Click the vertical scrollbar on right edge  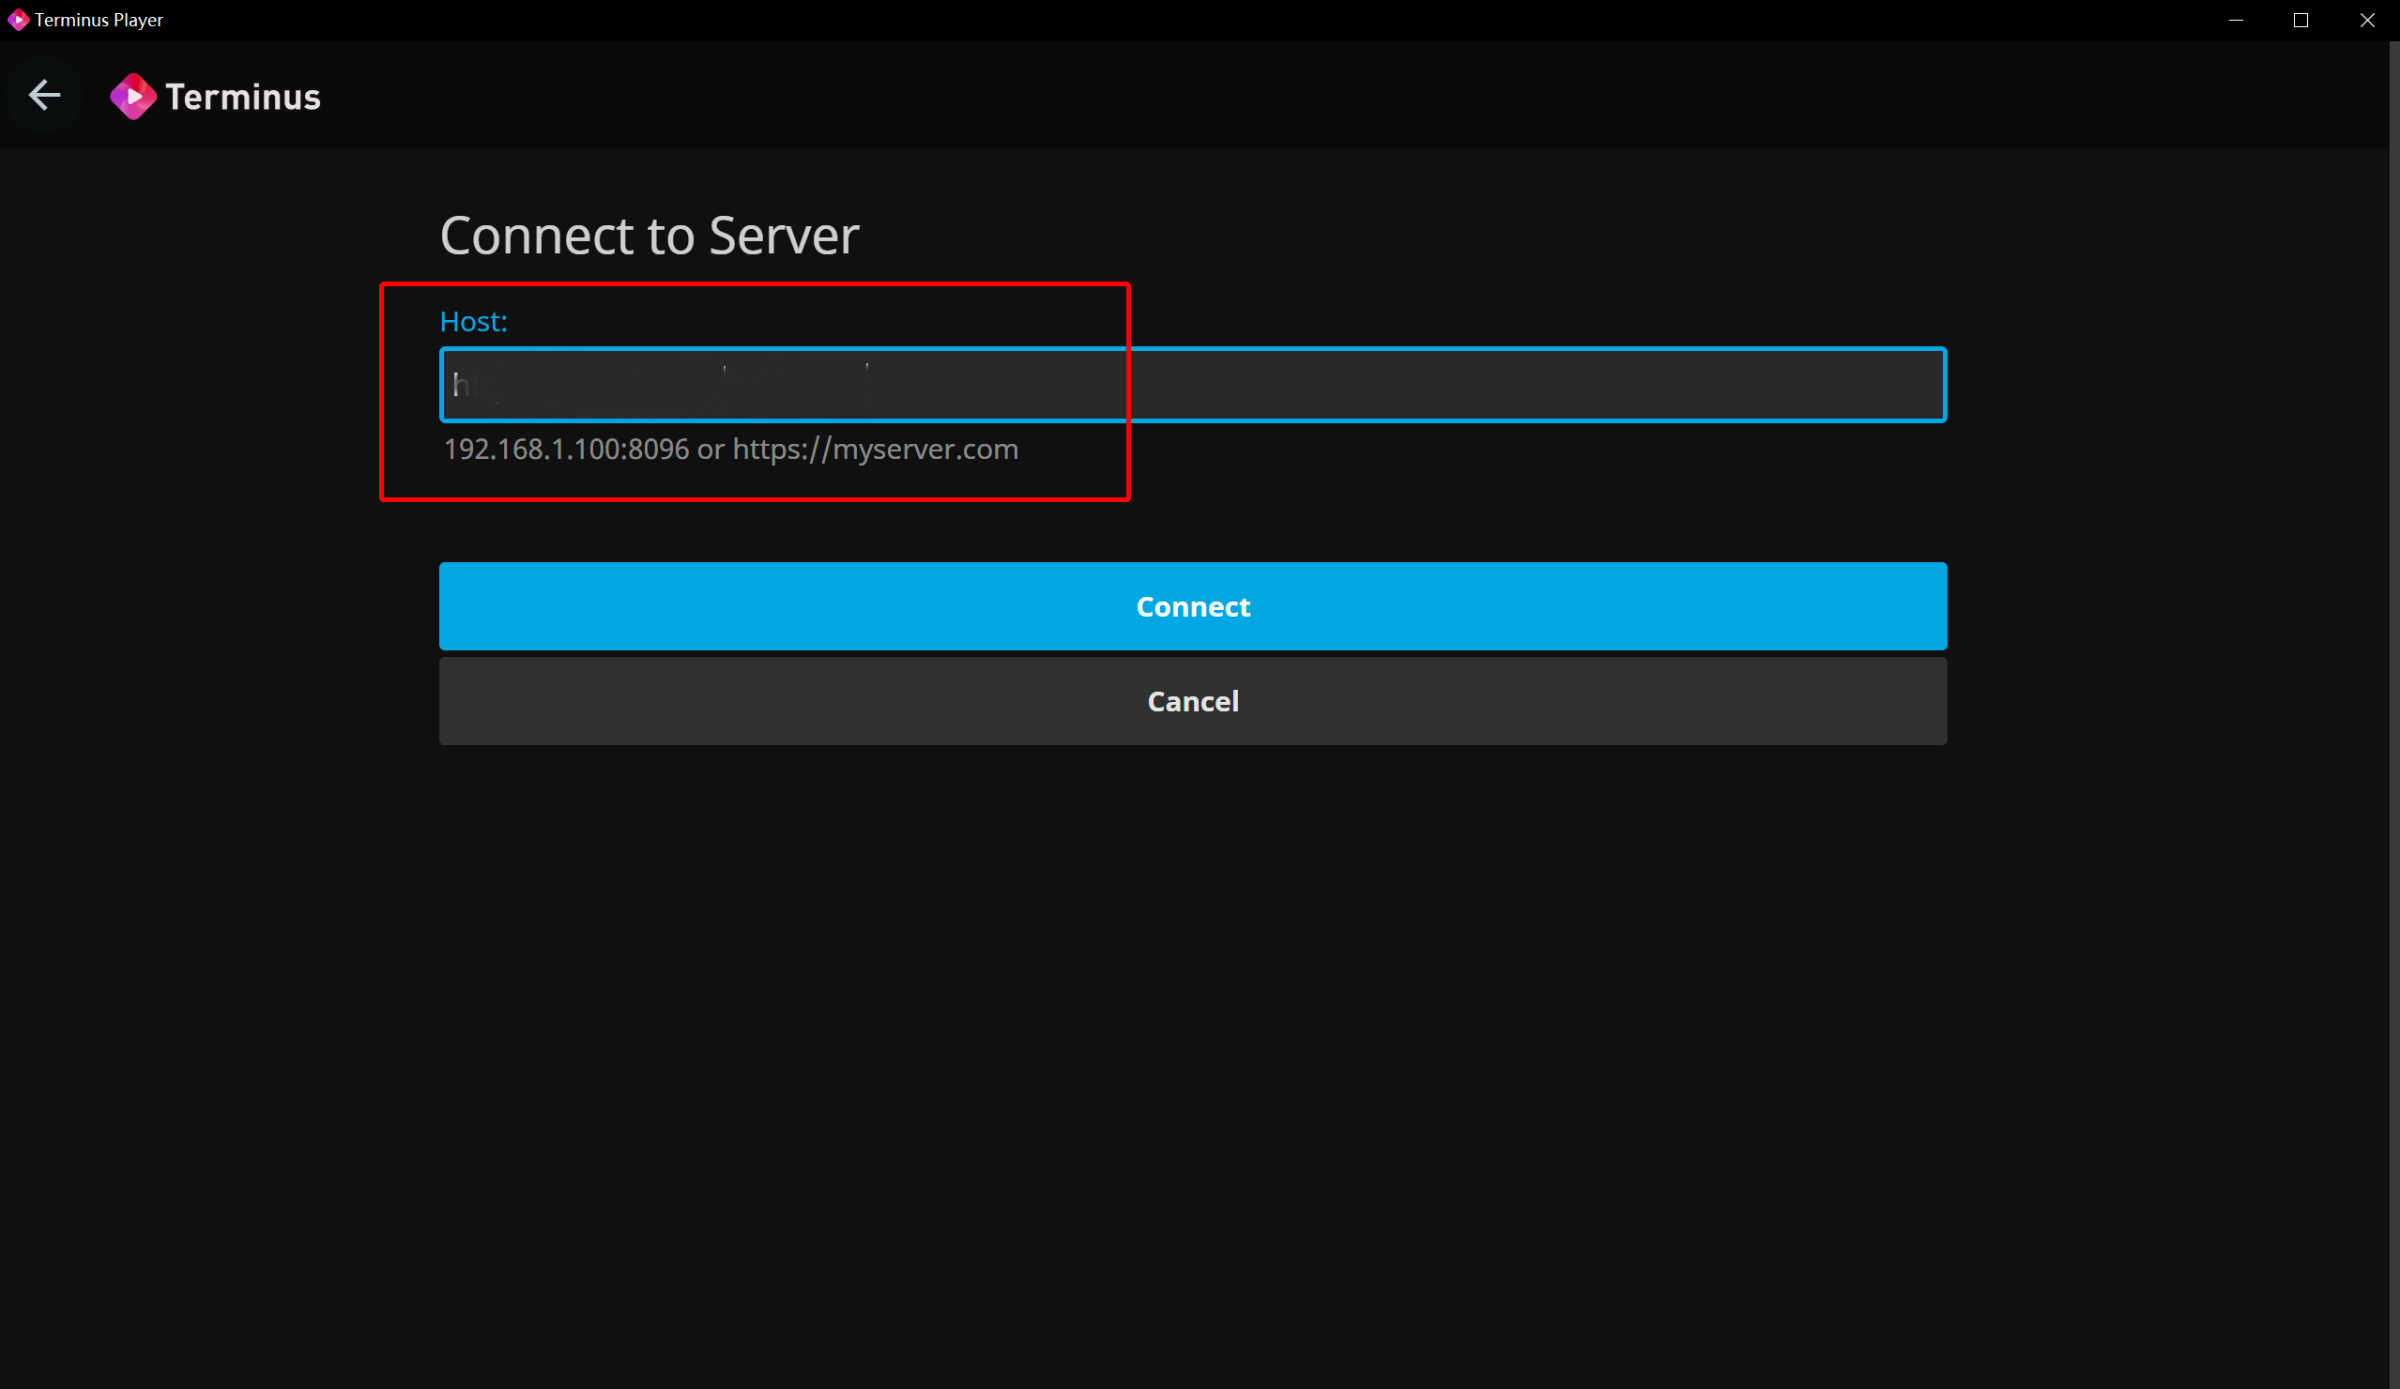point(2394,700)
